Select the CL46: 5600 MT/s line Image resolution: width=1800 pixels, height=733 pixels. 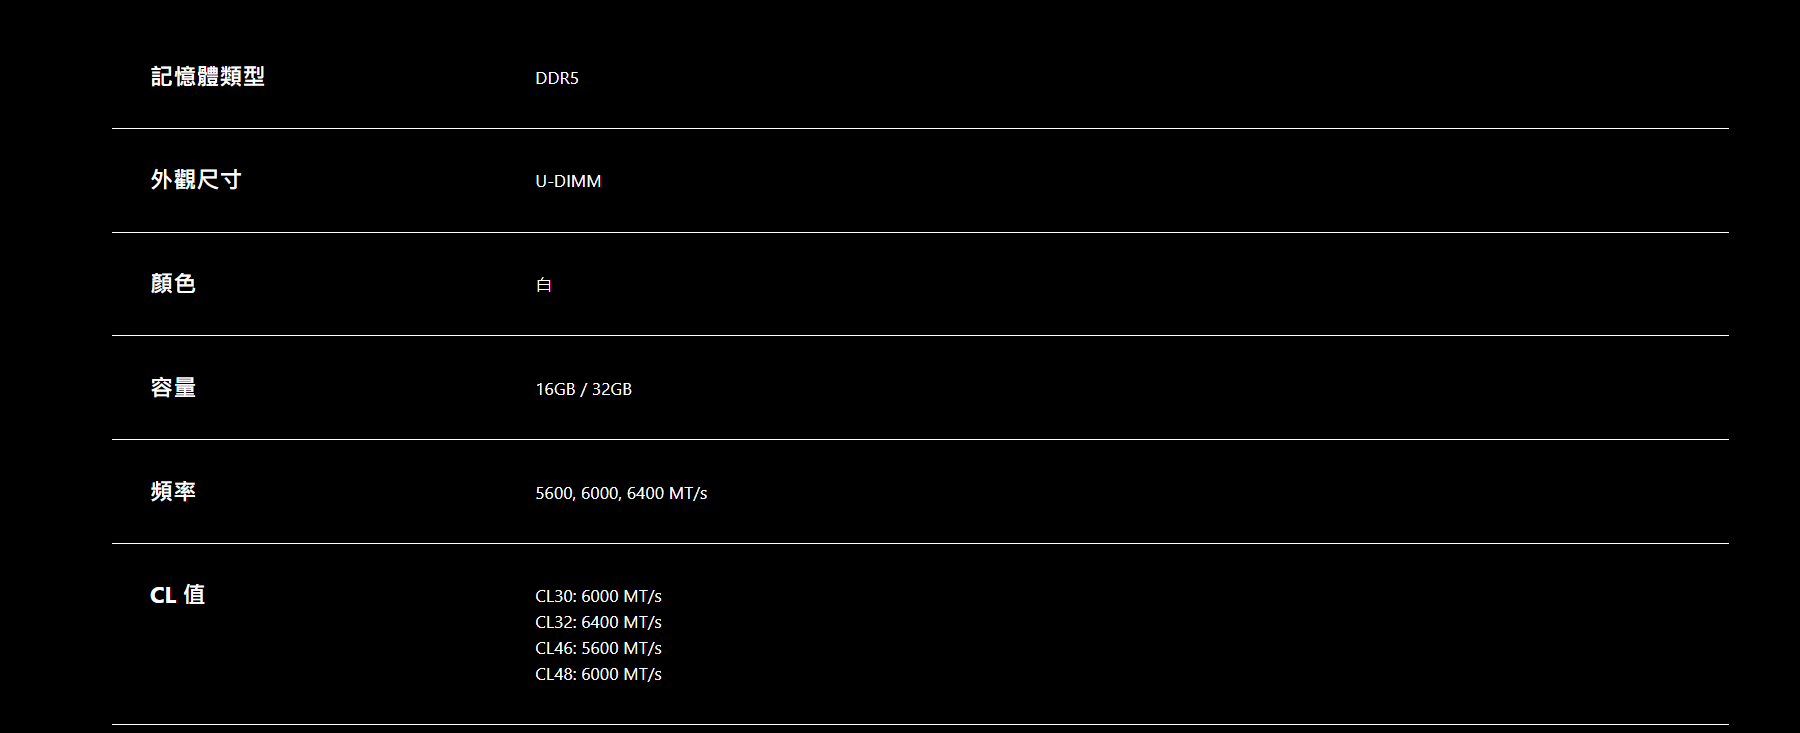tap(598, 648)
